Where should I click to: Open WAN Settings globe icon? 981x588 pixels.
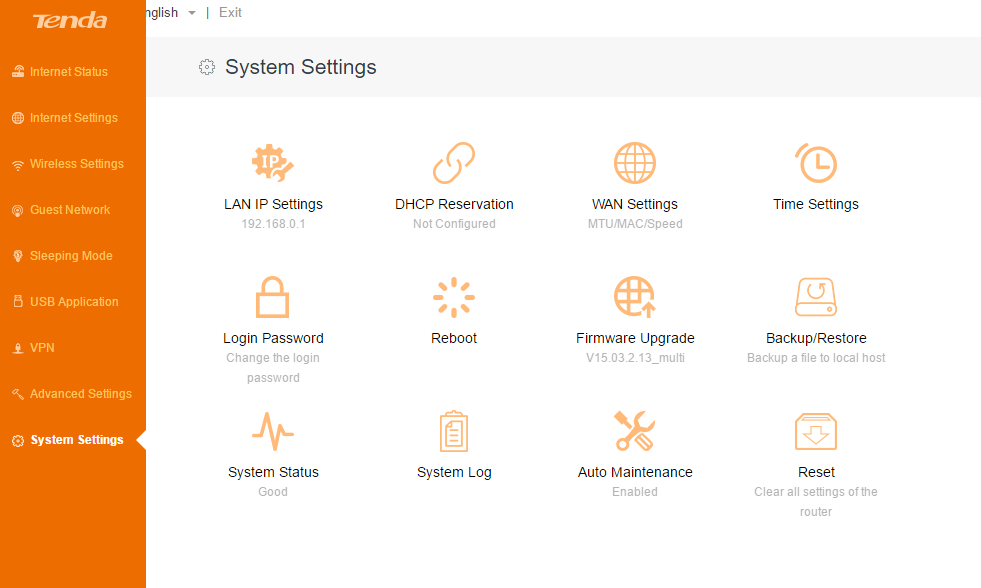click(635, 162)
